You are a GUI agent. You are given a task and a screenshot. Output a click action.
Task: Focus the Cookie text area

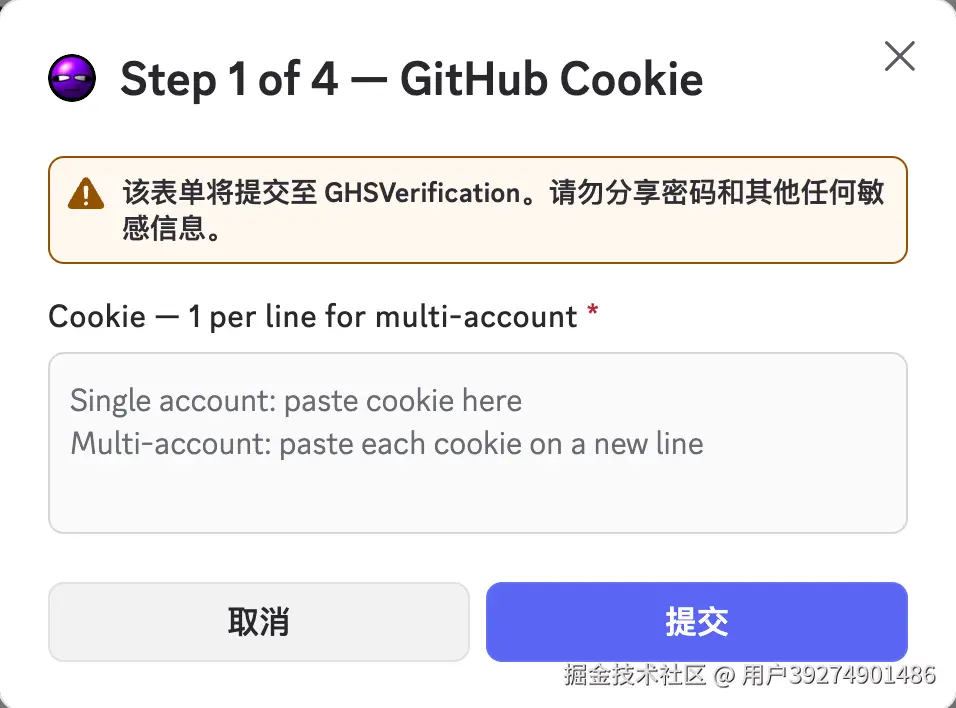coord(477,442)
